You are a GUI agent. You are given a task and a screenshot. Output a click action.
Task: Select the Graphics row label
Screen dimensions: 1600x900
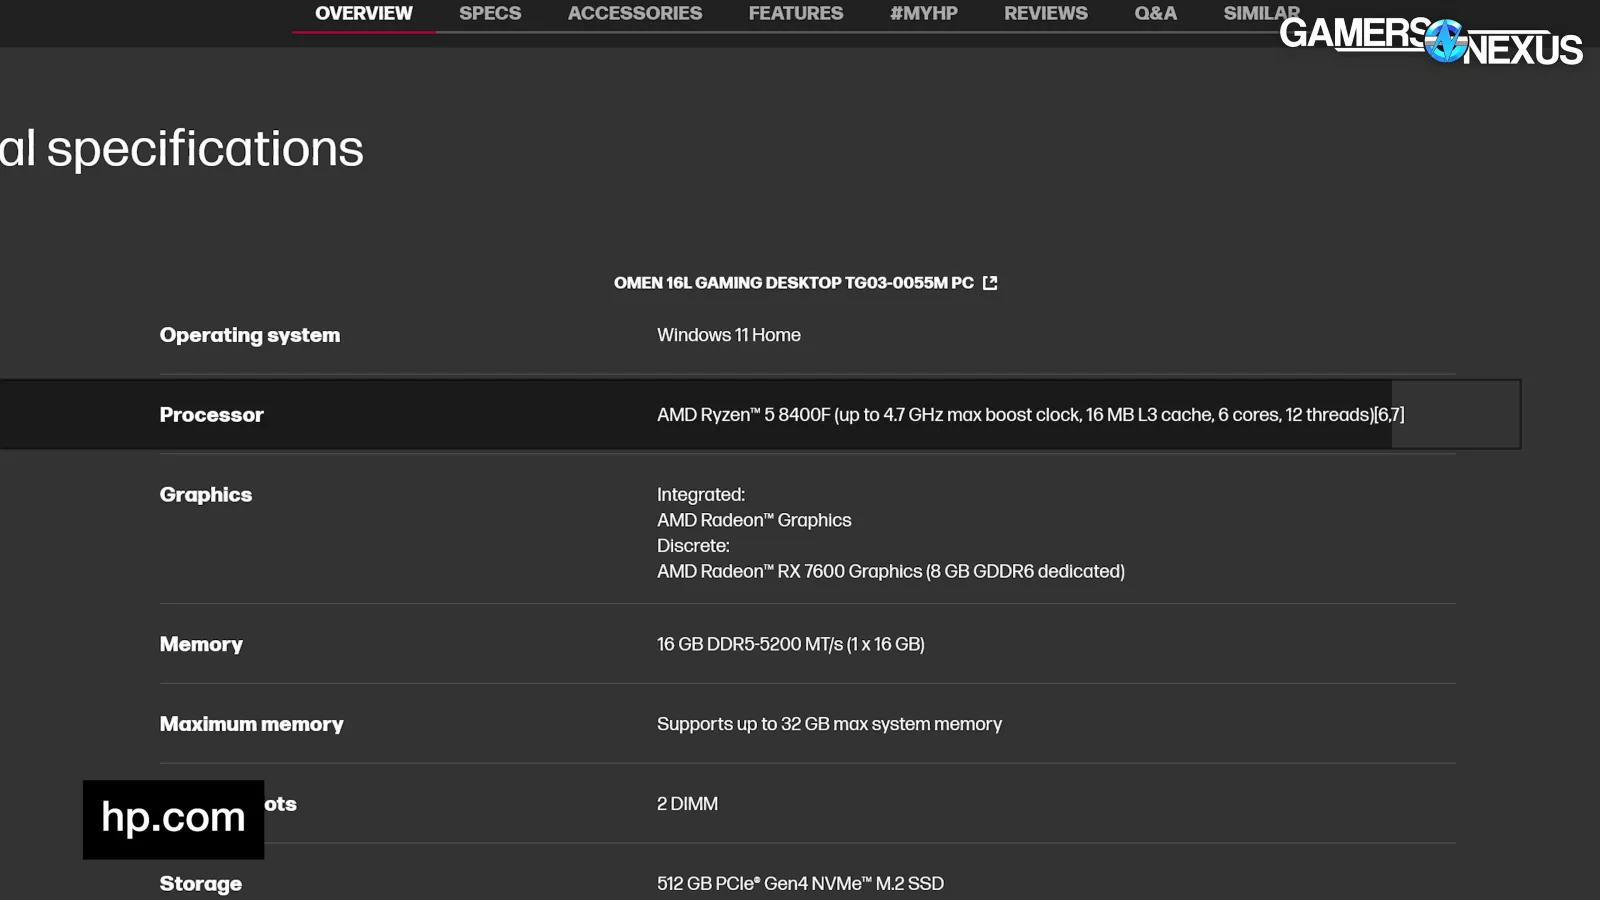click(206, 495)
